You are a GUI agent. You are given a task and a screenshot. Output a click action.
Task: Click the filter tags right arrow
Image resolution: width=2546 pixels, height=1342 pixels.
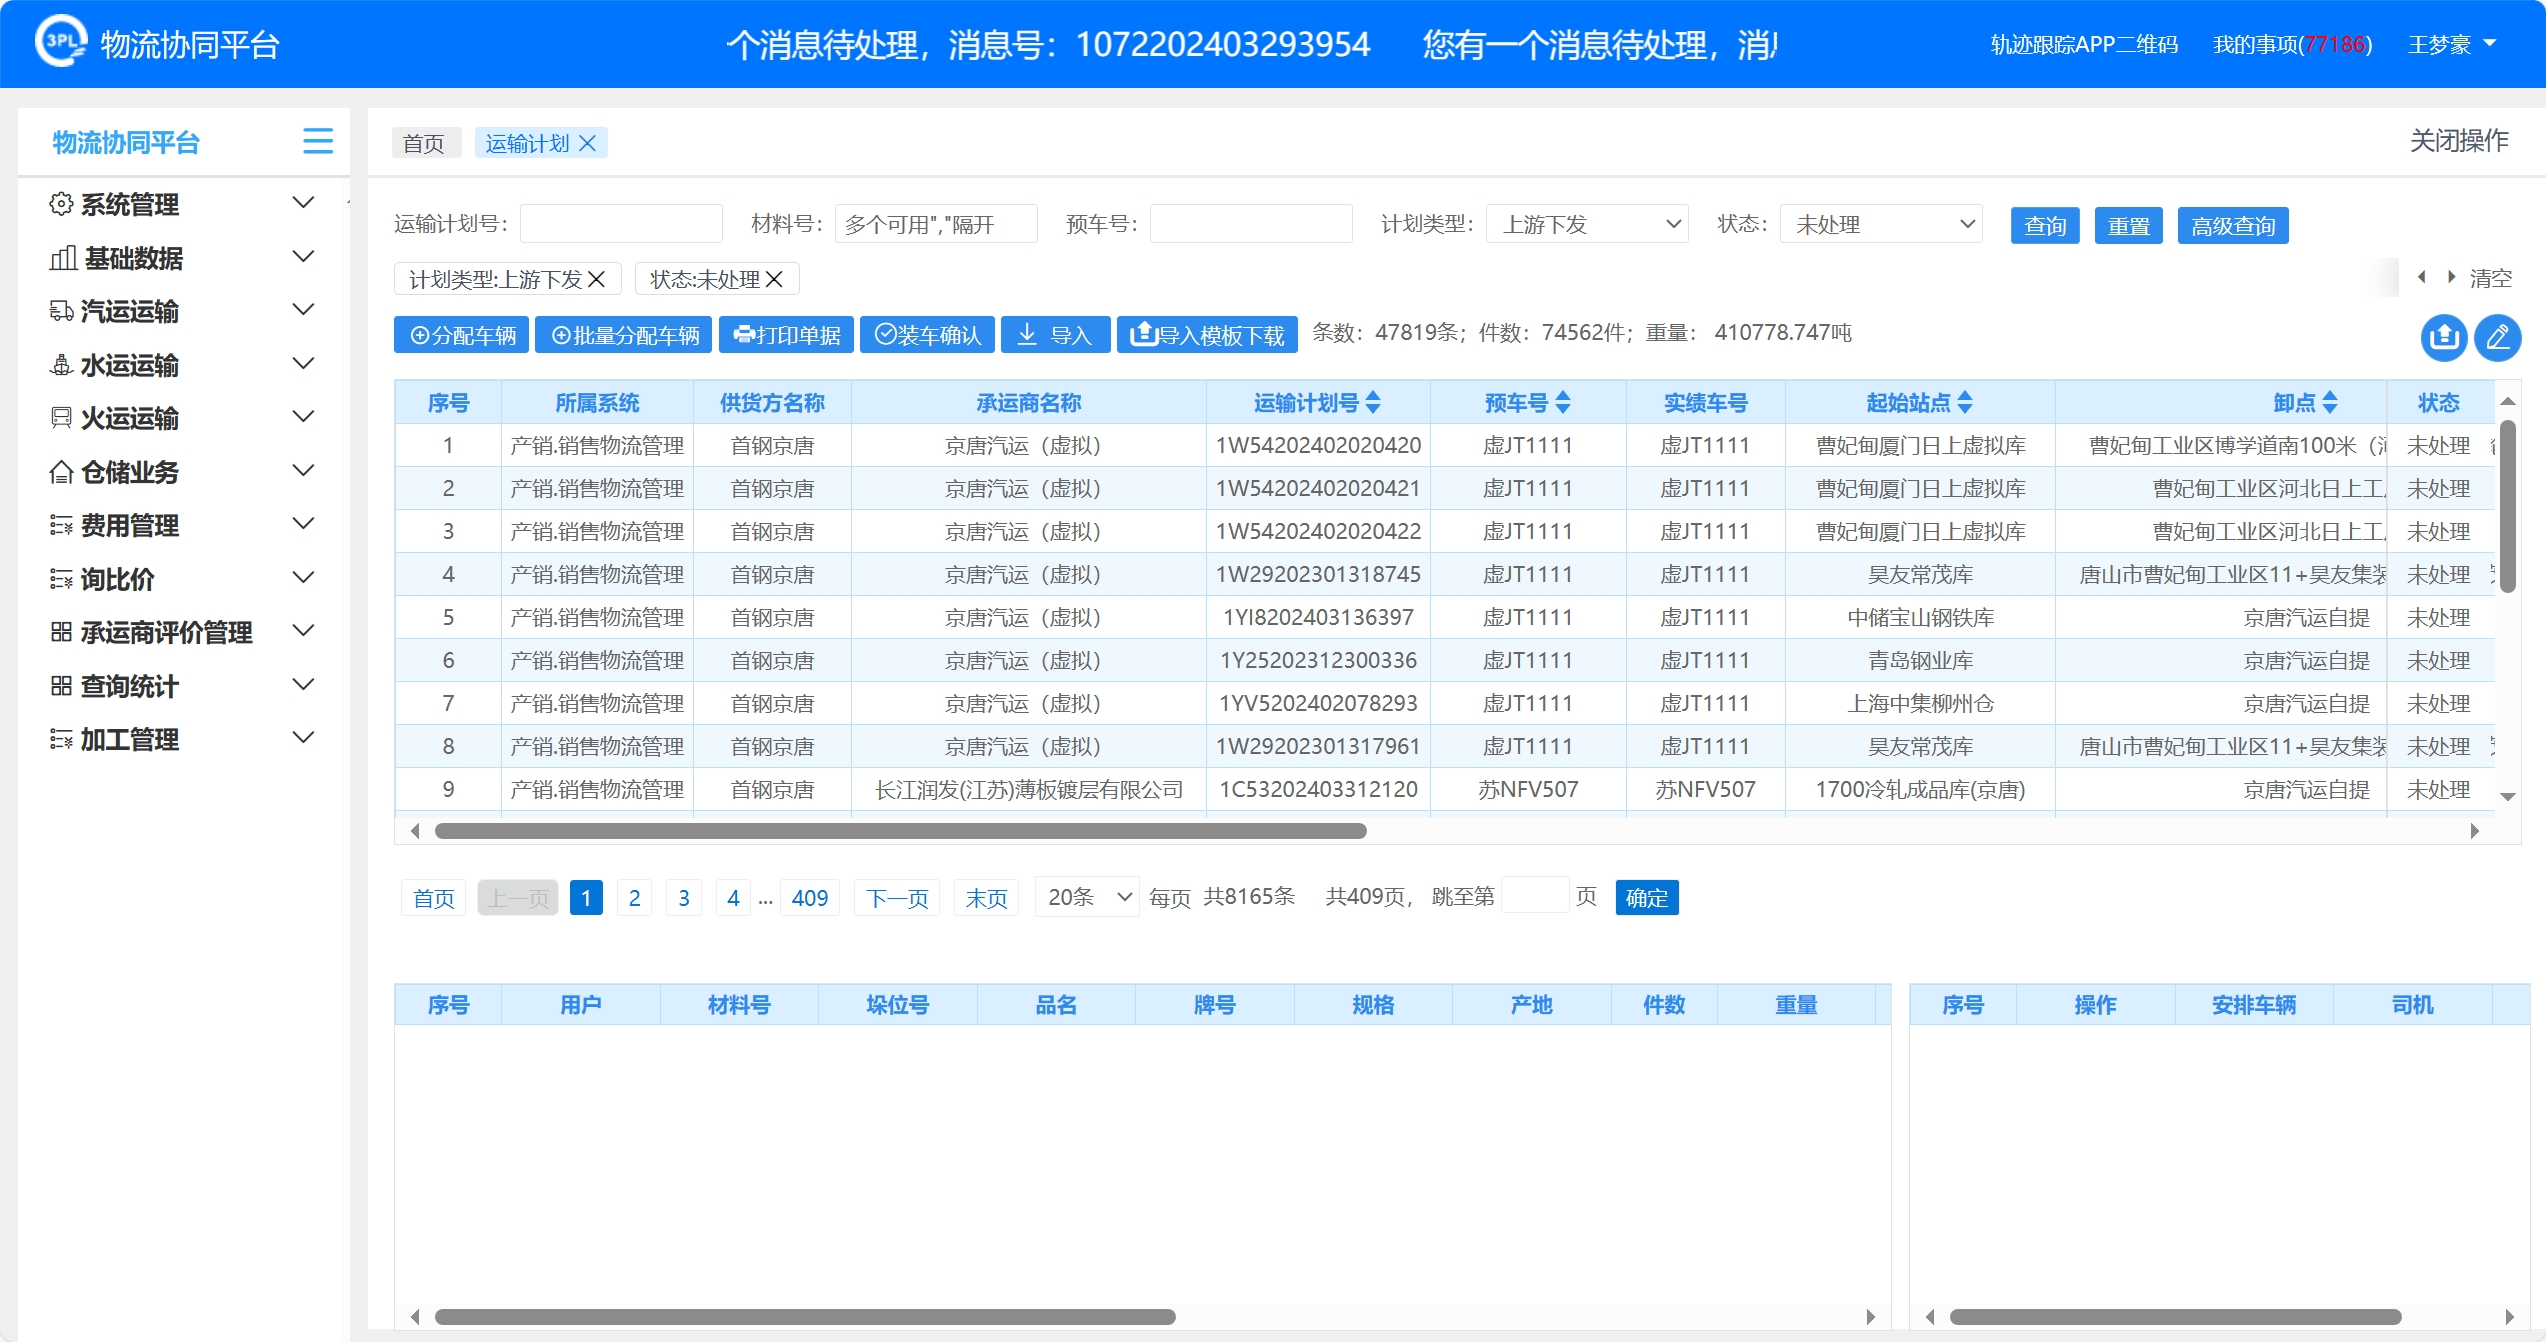click(x=2451, y=277)
